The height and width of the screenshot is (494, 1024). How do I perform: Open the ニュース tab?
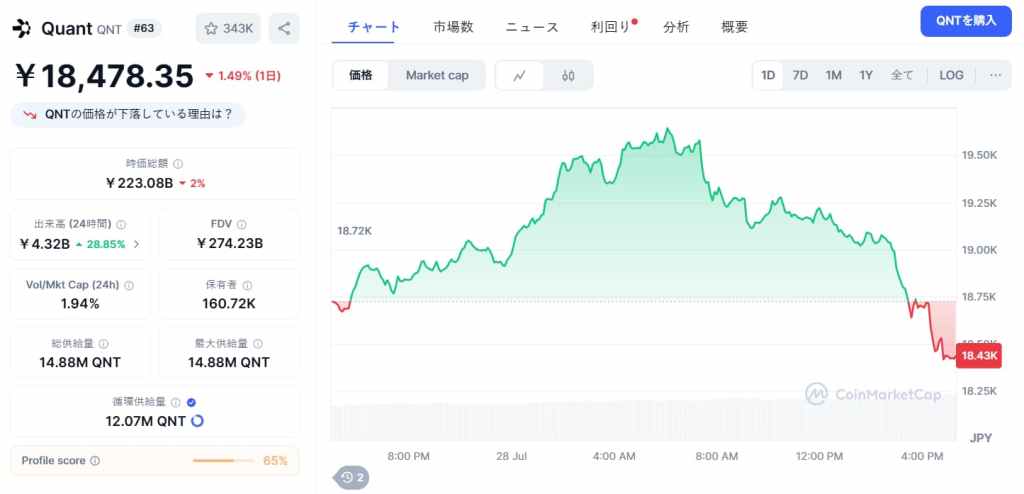(x=532, y=27)
